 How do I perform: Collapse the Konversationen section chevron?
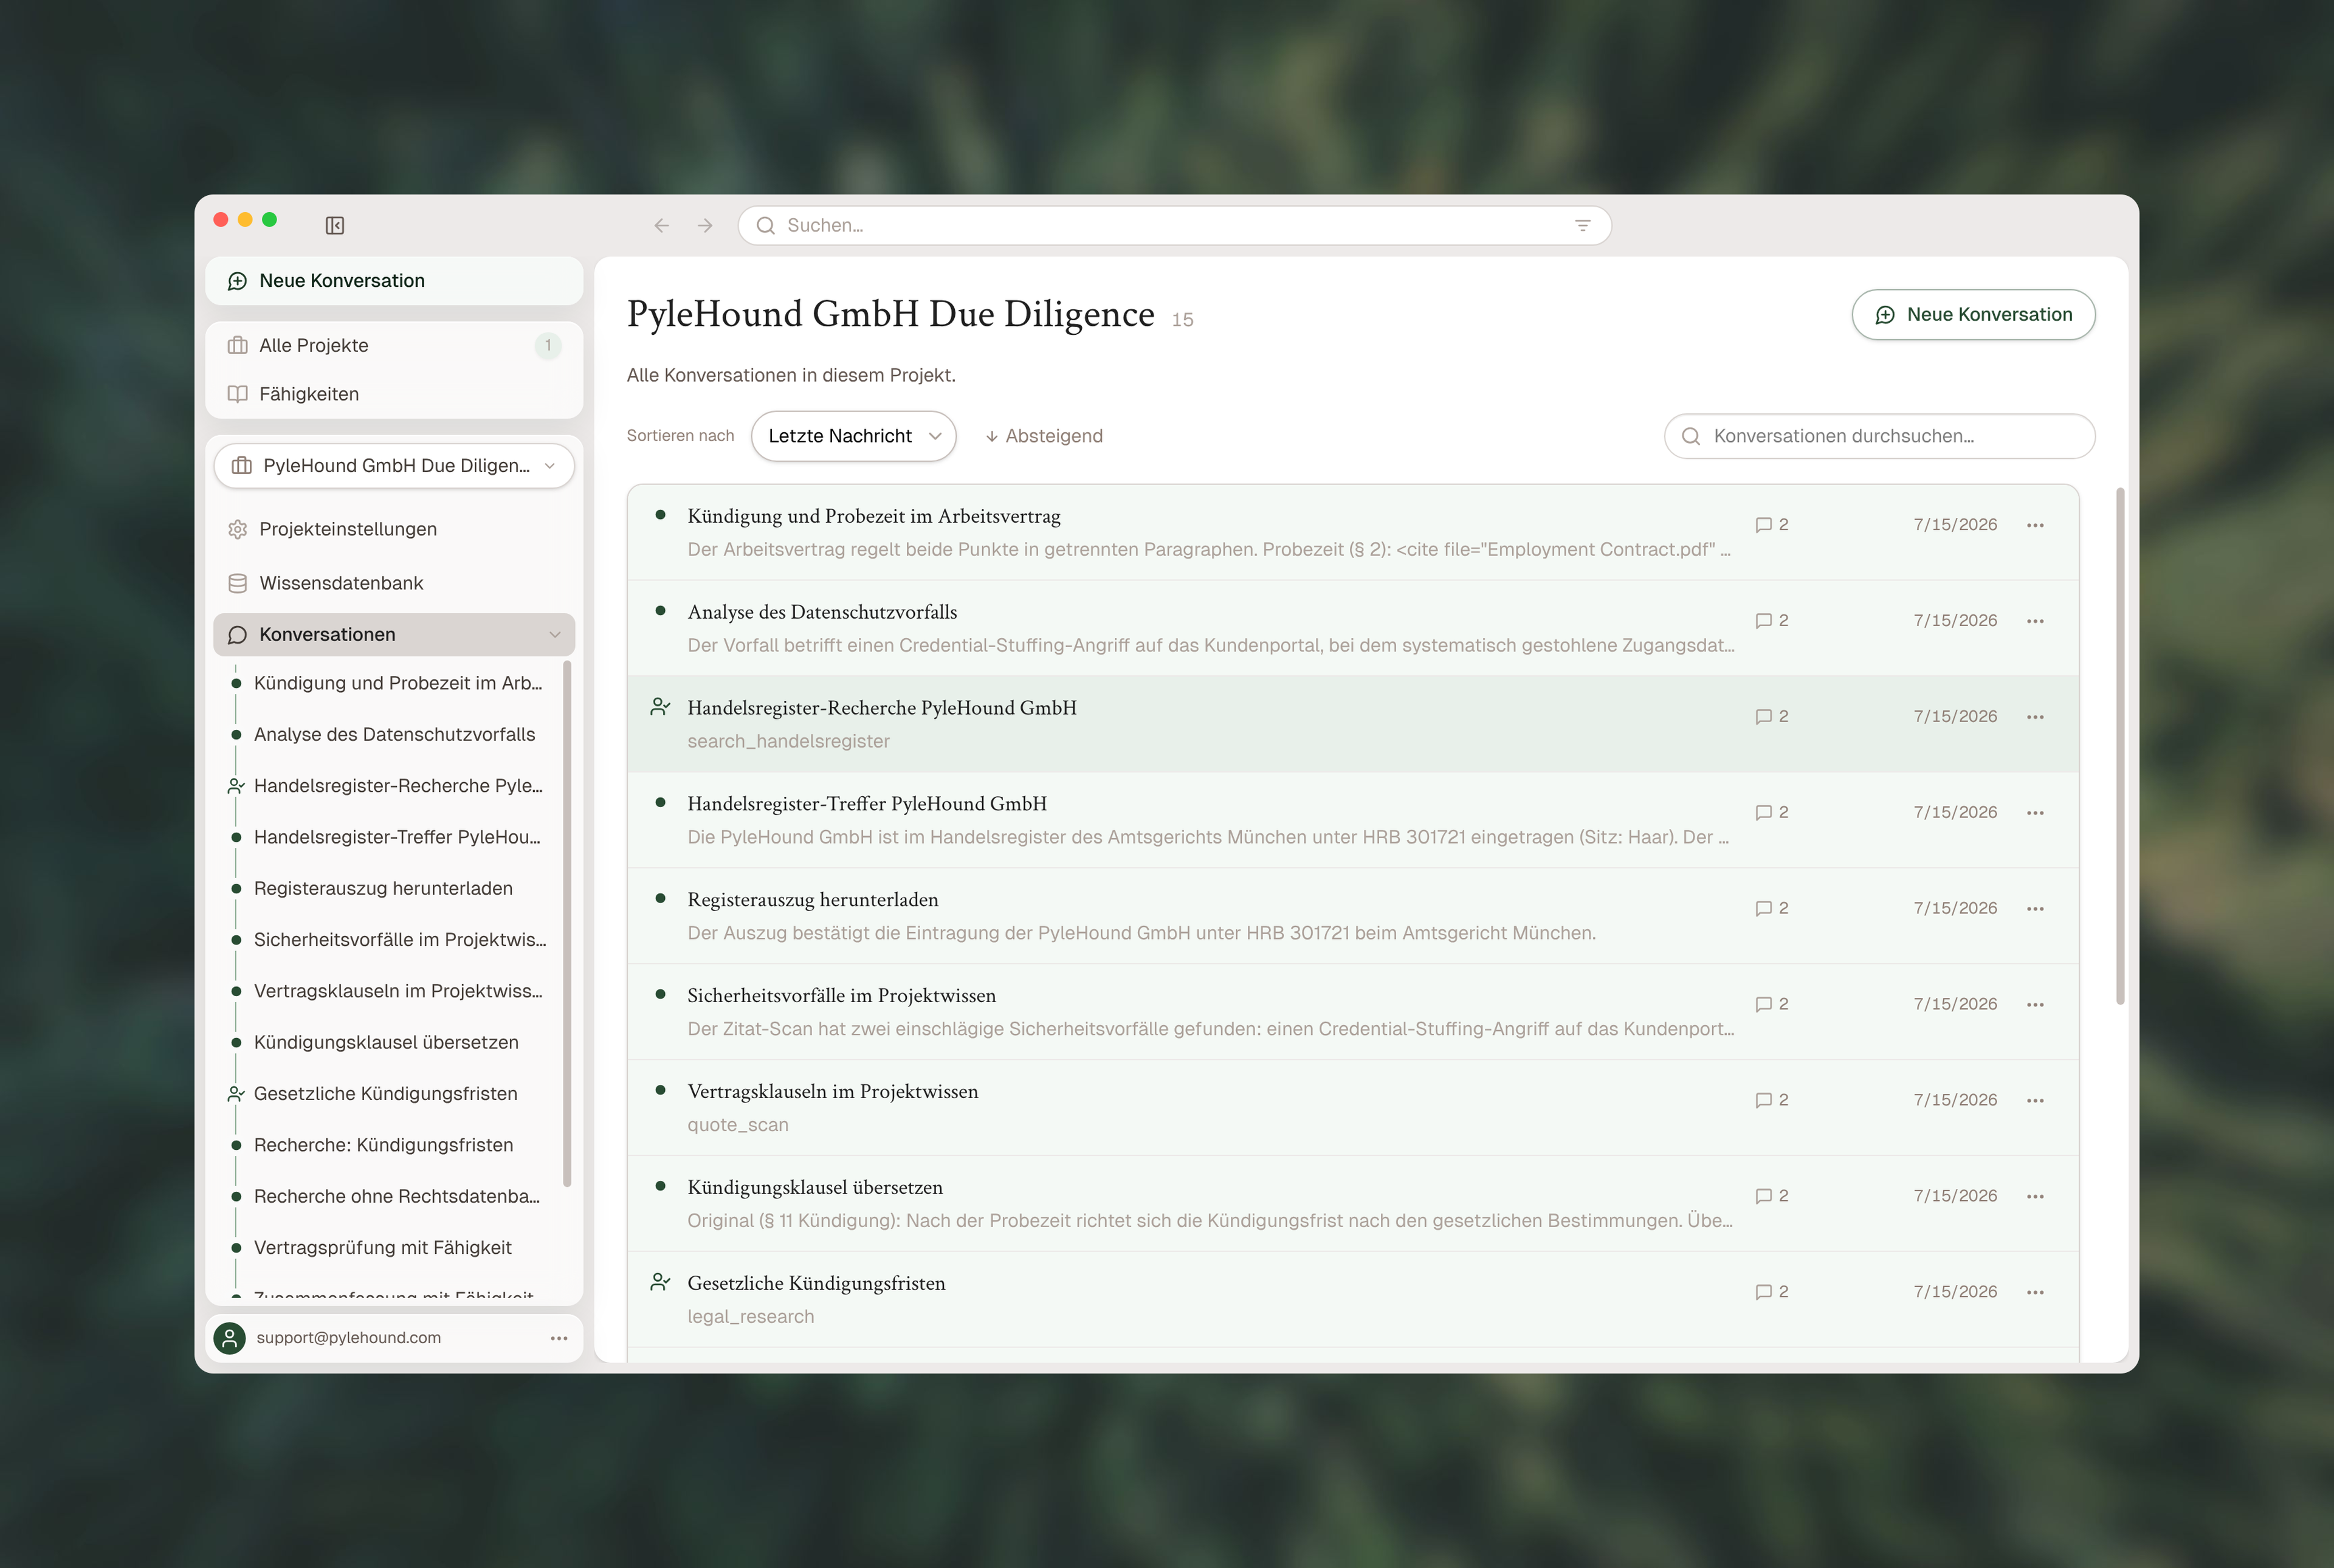point(555,635)
